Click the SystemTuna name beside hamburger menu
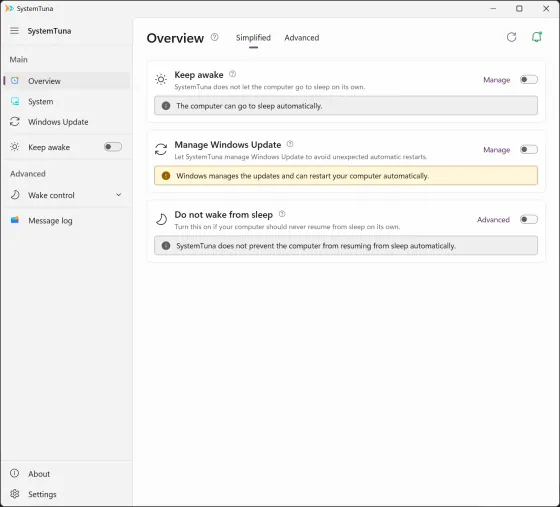 click(x=49, y=31)
